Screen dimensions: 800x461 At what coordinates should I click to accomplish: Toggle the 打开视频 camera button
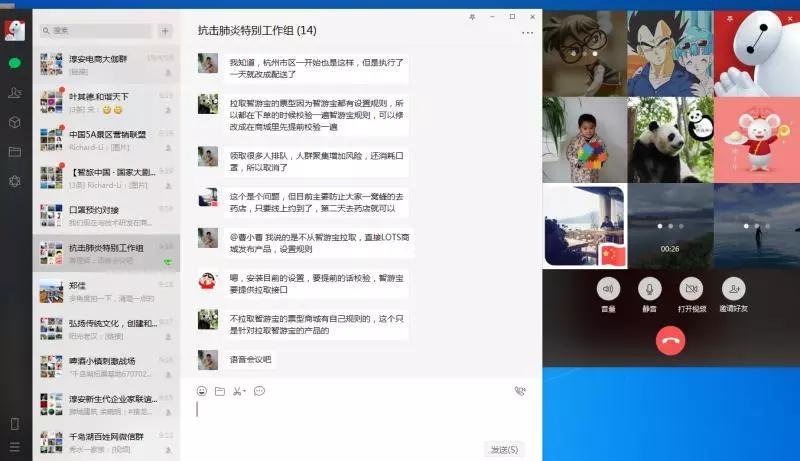(691, 289)
